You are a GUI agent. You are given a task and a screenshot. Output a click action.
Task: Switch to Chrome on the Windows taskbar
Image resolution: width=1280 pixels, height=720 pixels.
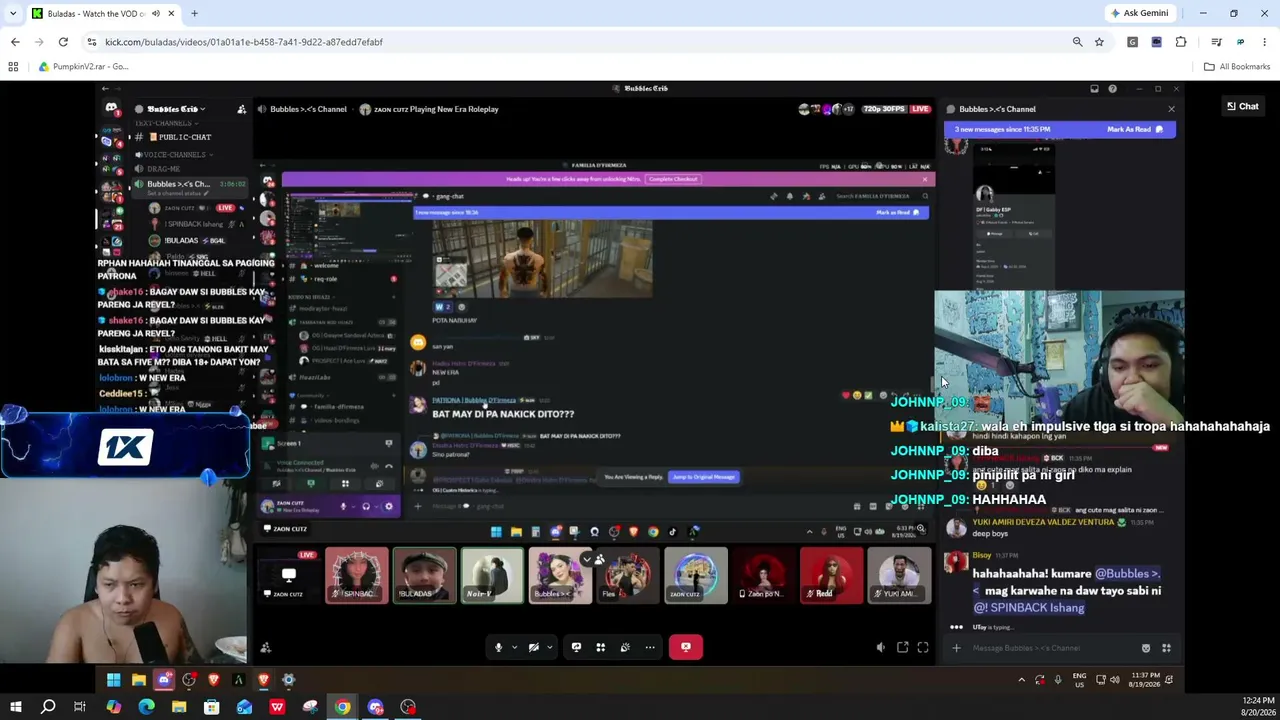[x=342, y=707]
